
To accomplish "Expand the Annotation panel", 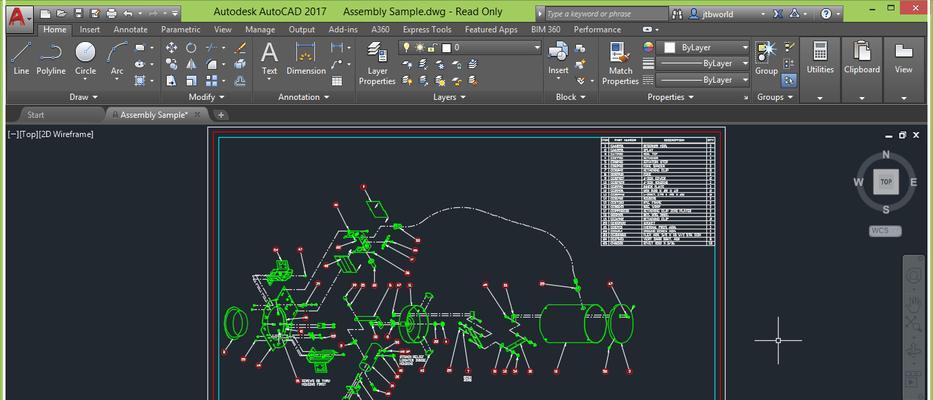I will tap(302, 97).
